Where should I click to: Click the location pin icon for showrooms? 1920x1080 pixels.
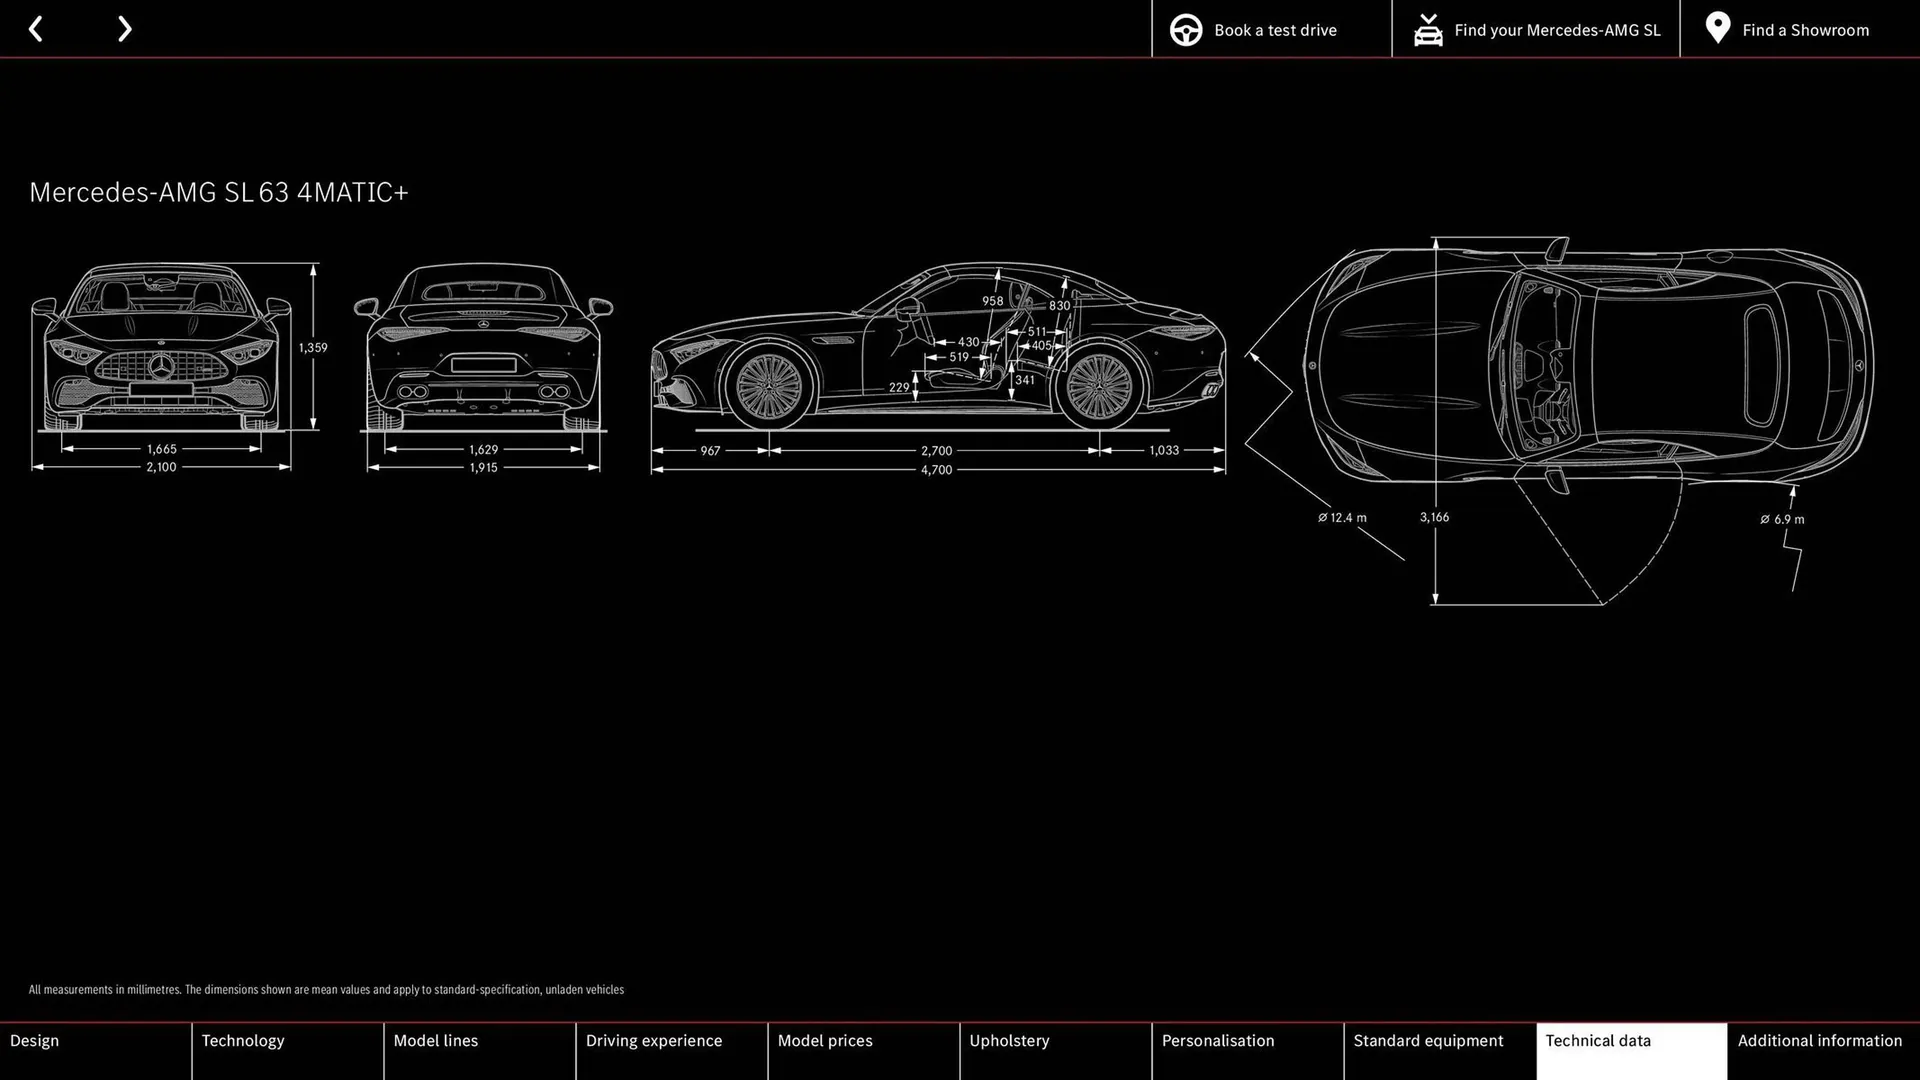coord(1717,28)
